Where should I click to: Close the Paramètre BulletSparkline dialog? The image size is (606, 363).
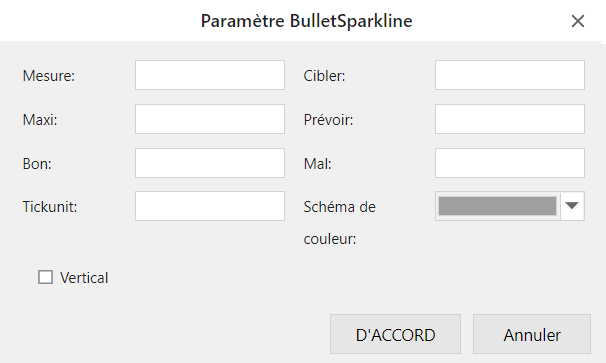(577, 21)
